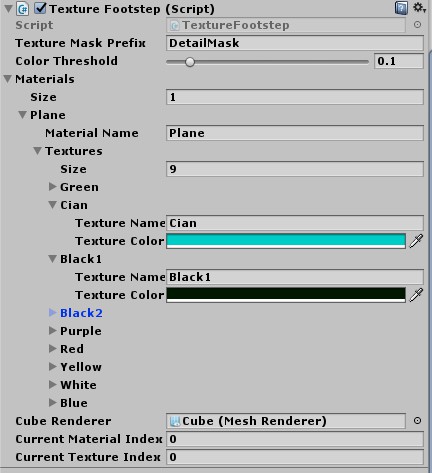Collapse the Cian texture entry
The height and width of the screenshot is (473, 432).
[52, 205]
